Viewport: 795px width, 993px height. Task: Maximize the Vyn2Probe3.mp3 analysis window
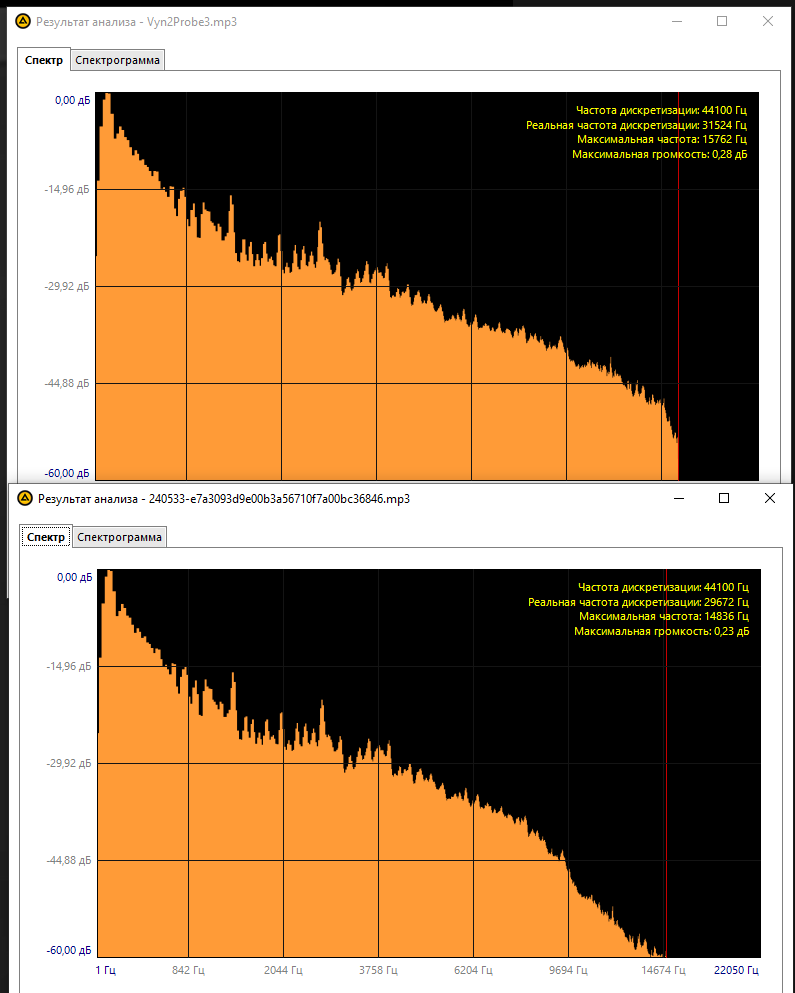tap(722, 22)
